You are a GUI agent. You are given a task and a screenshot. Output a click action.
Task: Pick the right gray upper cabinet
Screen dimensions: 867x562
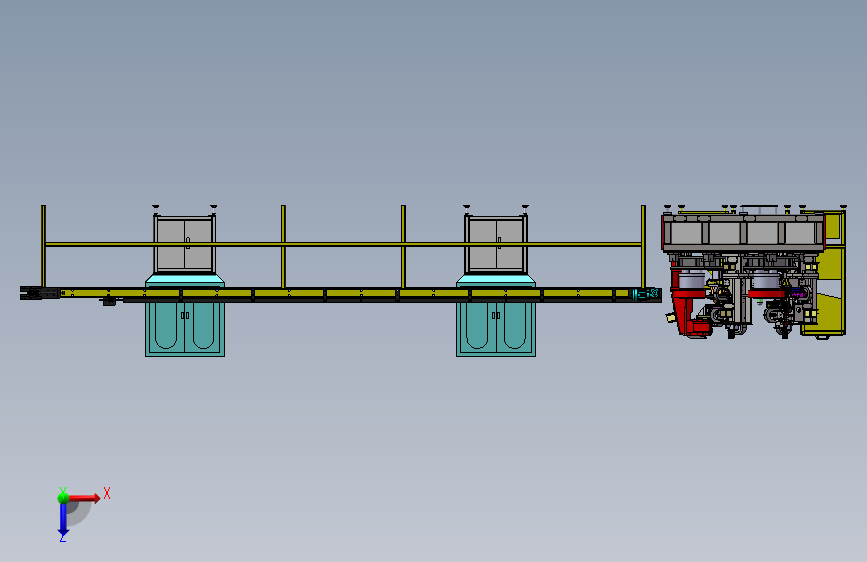coord(496,244)
